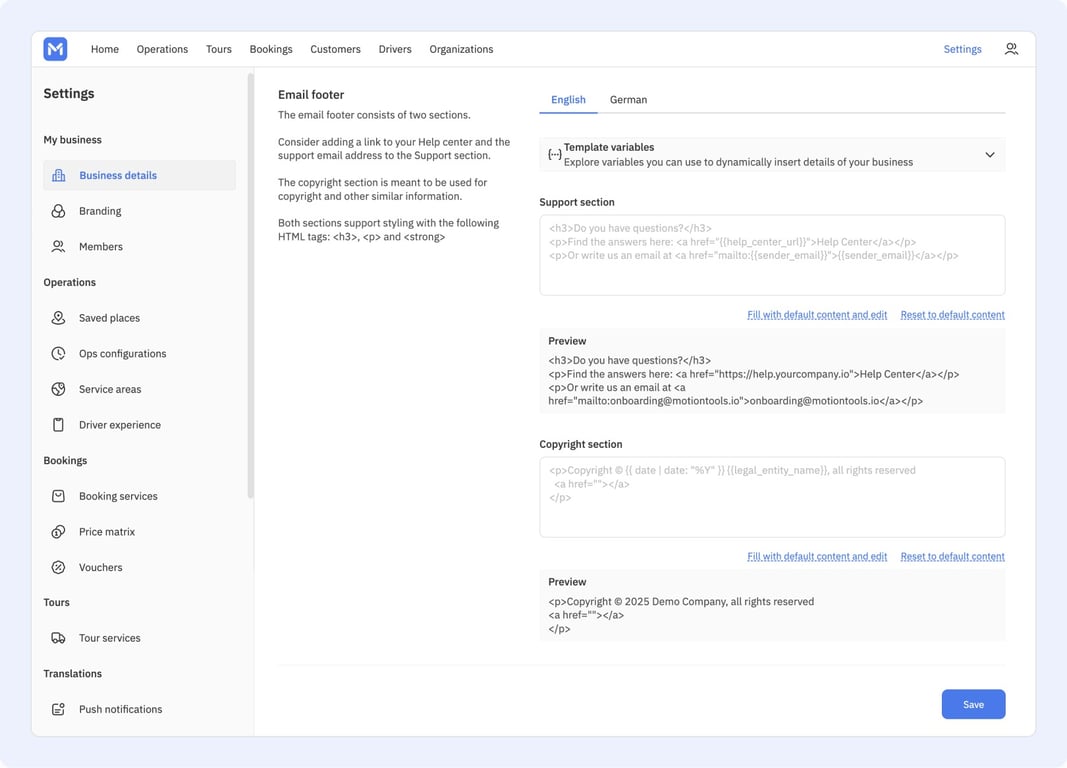This screenshot has width=1067, height=768.
Task: Reset Support section to default content
Action: pos(952,315)
